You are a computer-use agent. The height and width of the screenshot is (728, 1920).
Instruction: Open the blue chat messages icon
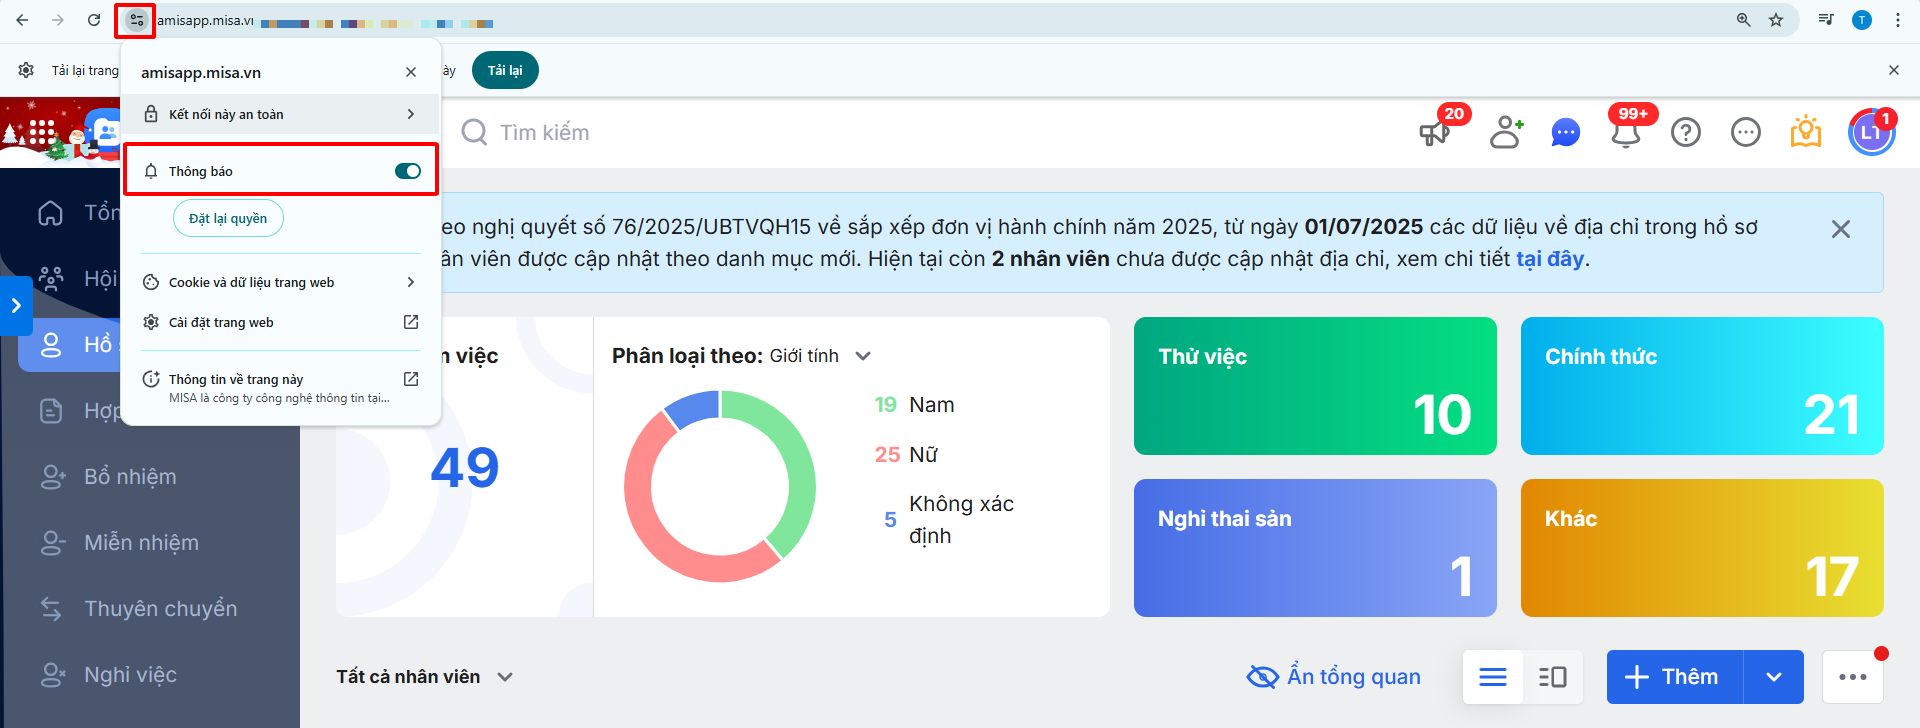pos(1565,132)
